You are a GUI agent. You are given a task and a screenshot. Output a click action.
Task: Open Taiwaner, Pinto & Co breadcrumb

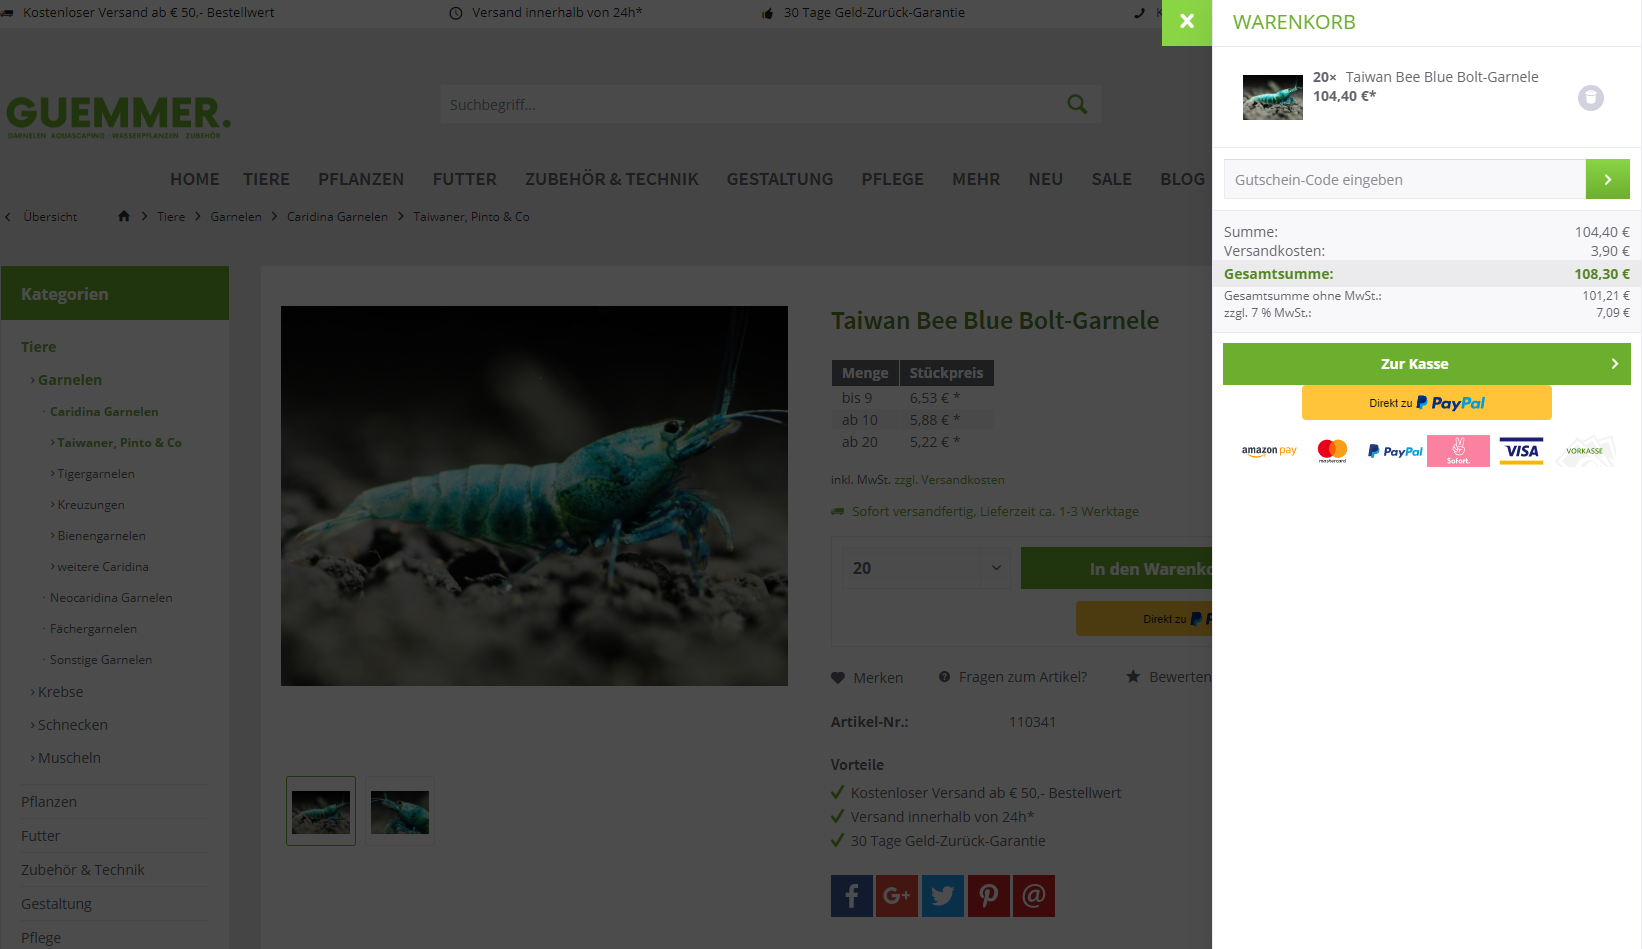471,217
